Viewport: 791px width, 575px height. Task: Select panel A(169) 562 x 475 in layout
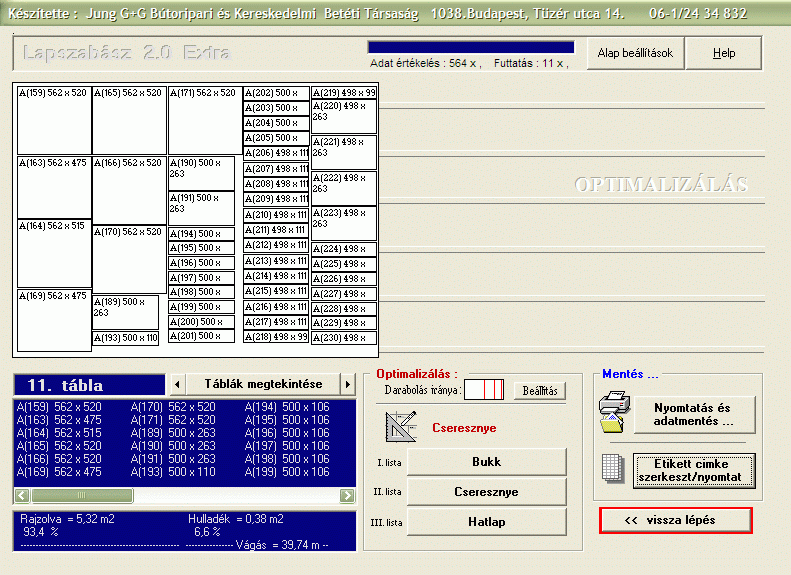[x=54, y=320]
